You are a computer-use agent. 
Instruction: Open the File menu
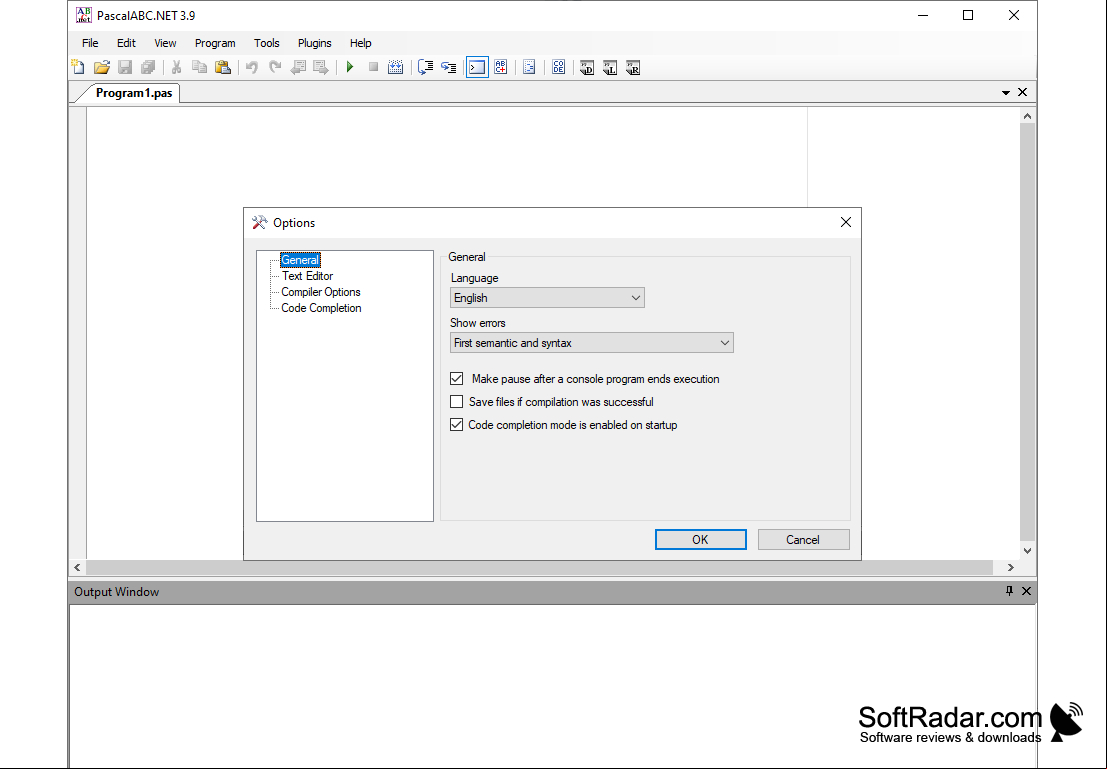pyautogui.click(x=90, y=43)
